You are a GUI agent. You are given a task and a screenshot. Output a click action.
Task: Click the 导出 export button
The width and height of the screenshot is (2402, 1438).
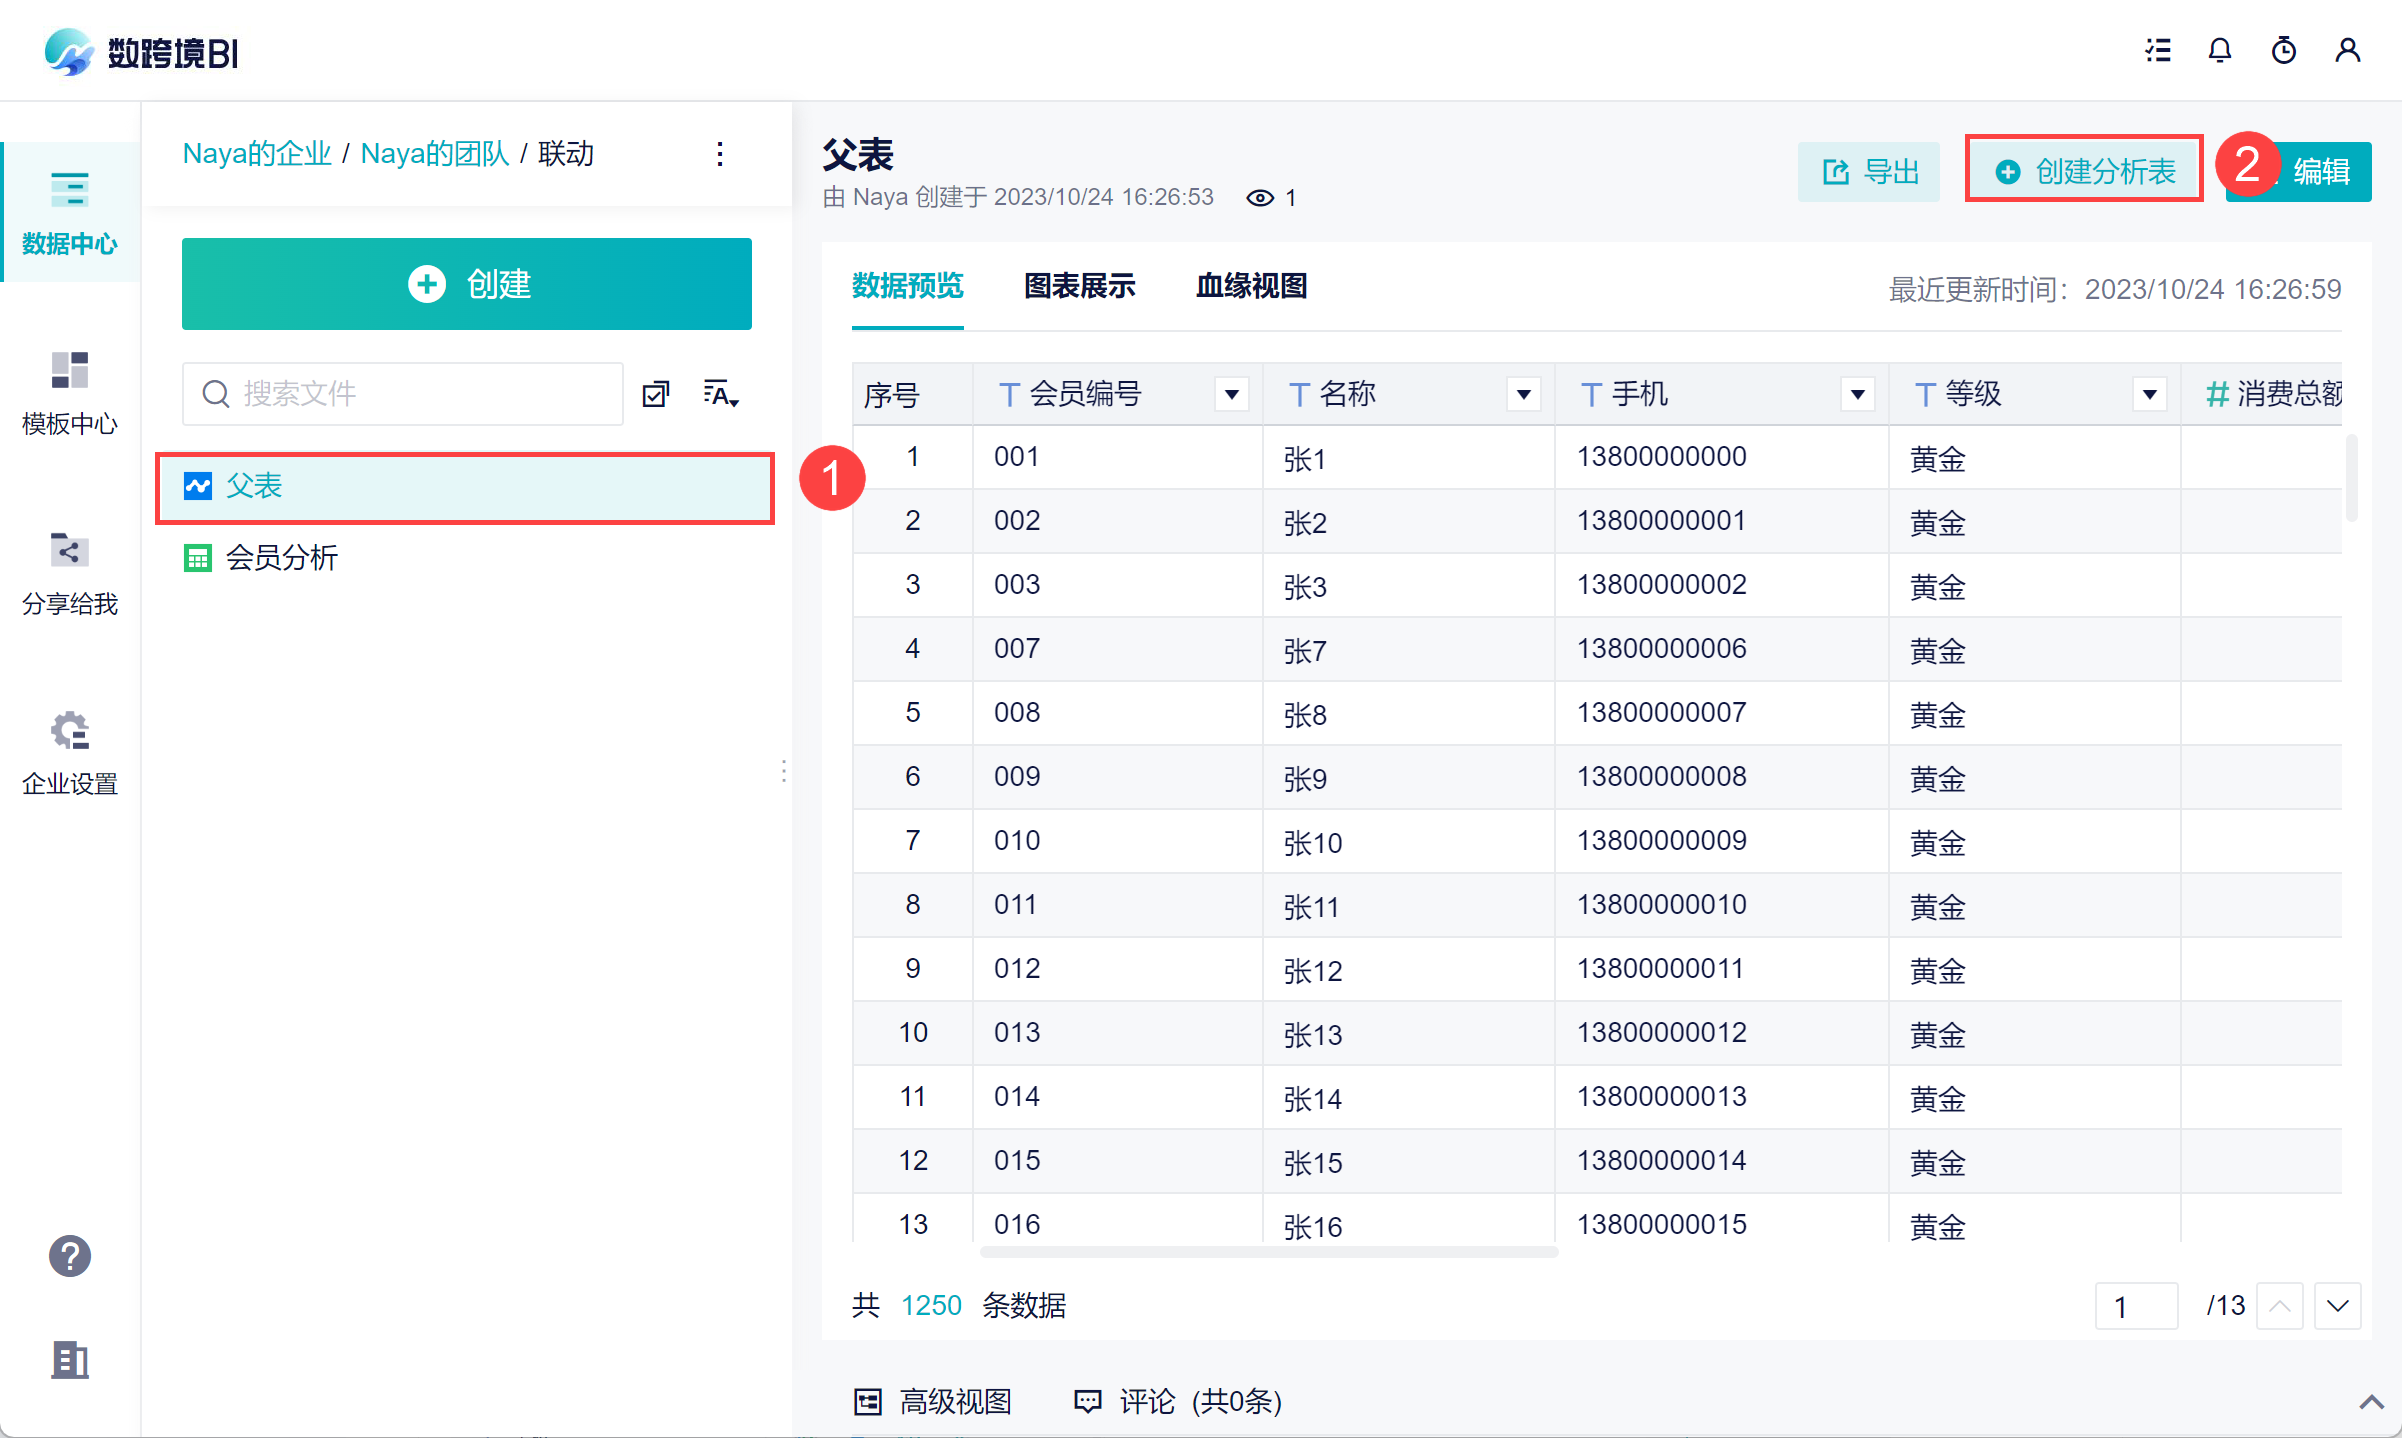click(x=1869, y=172)
